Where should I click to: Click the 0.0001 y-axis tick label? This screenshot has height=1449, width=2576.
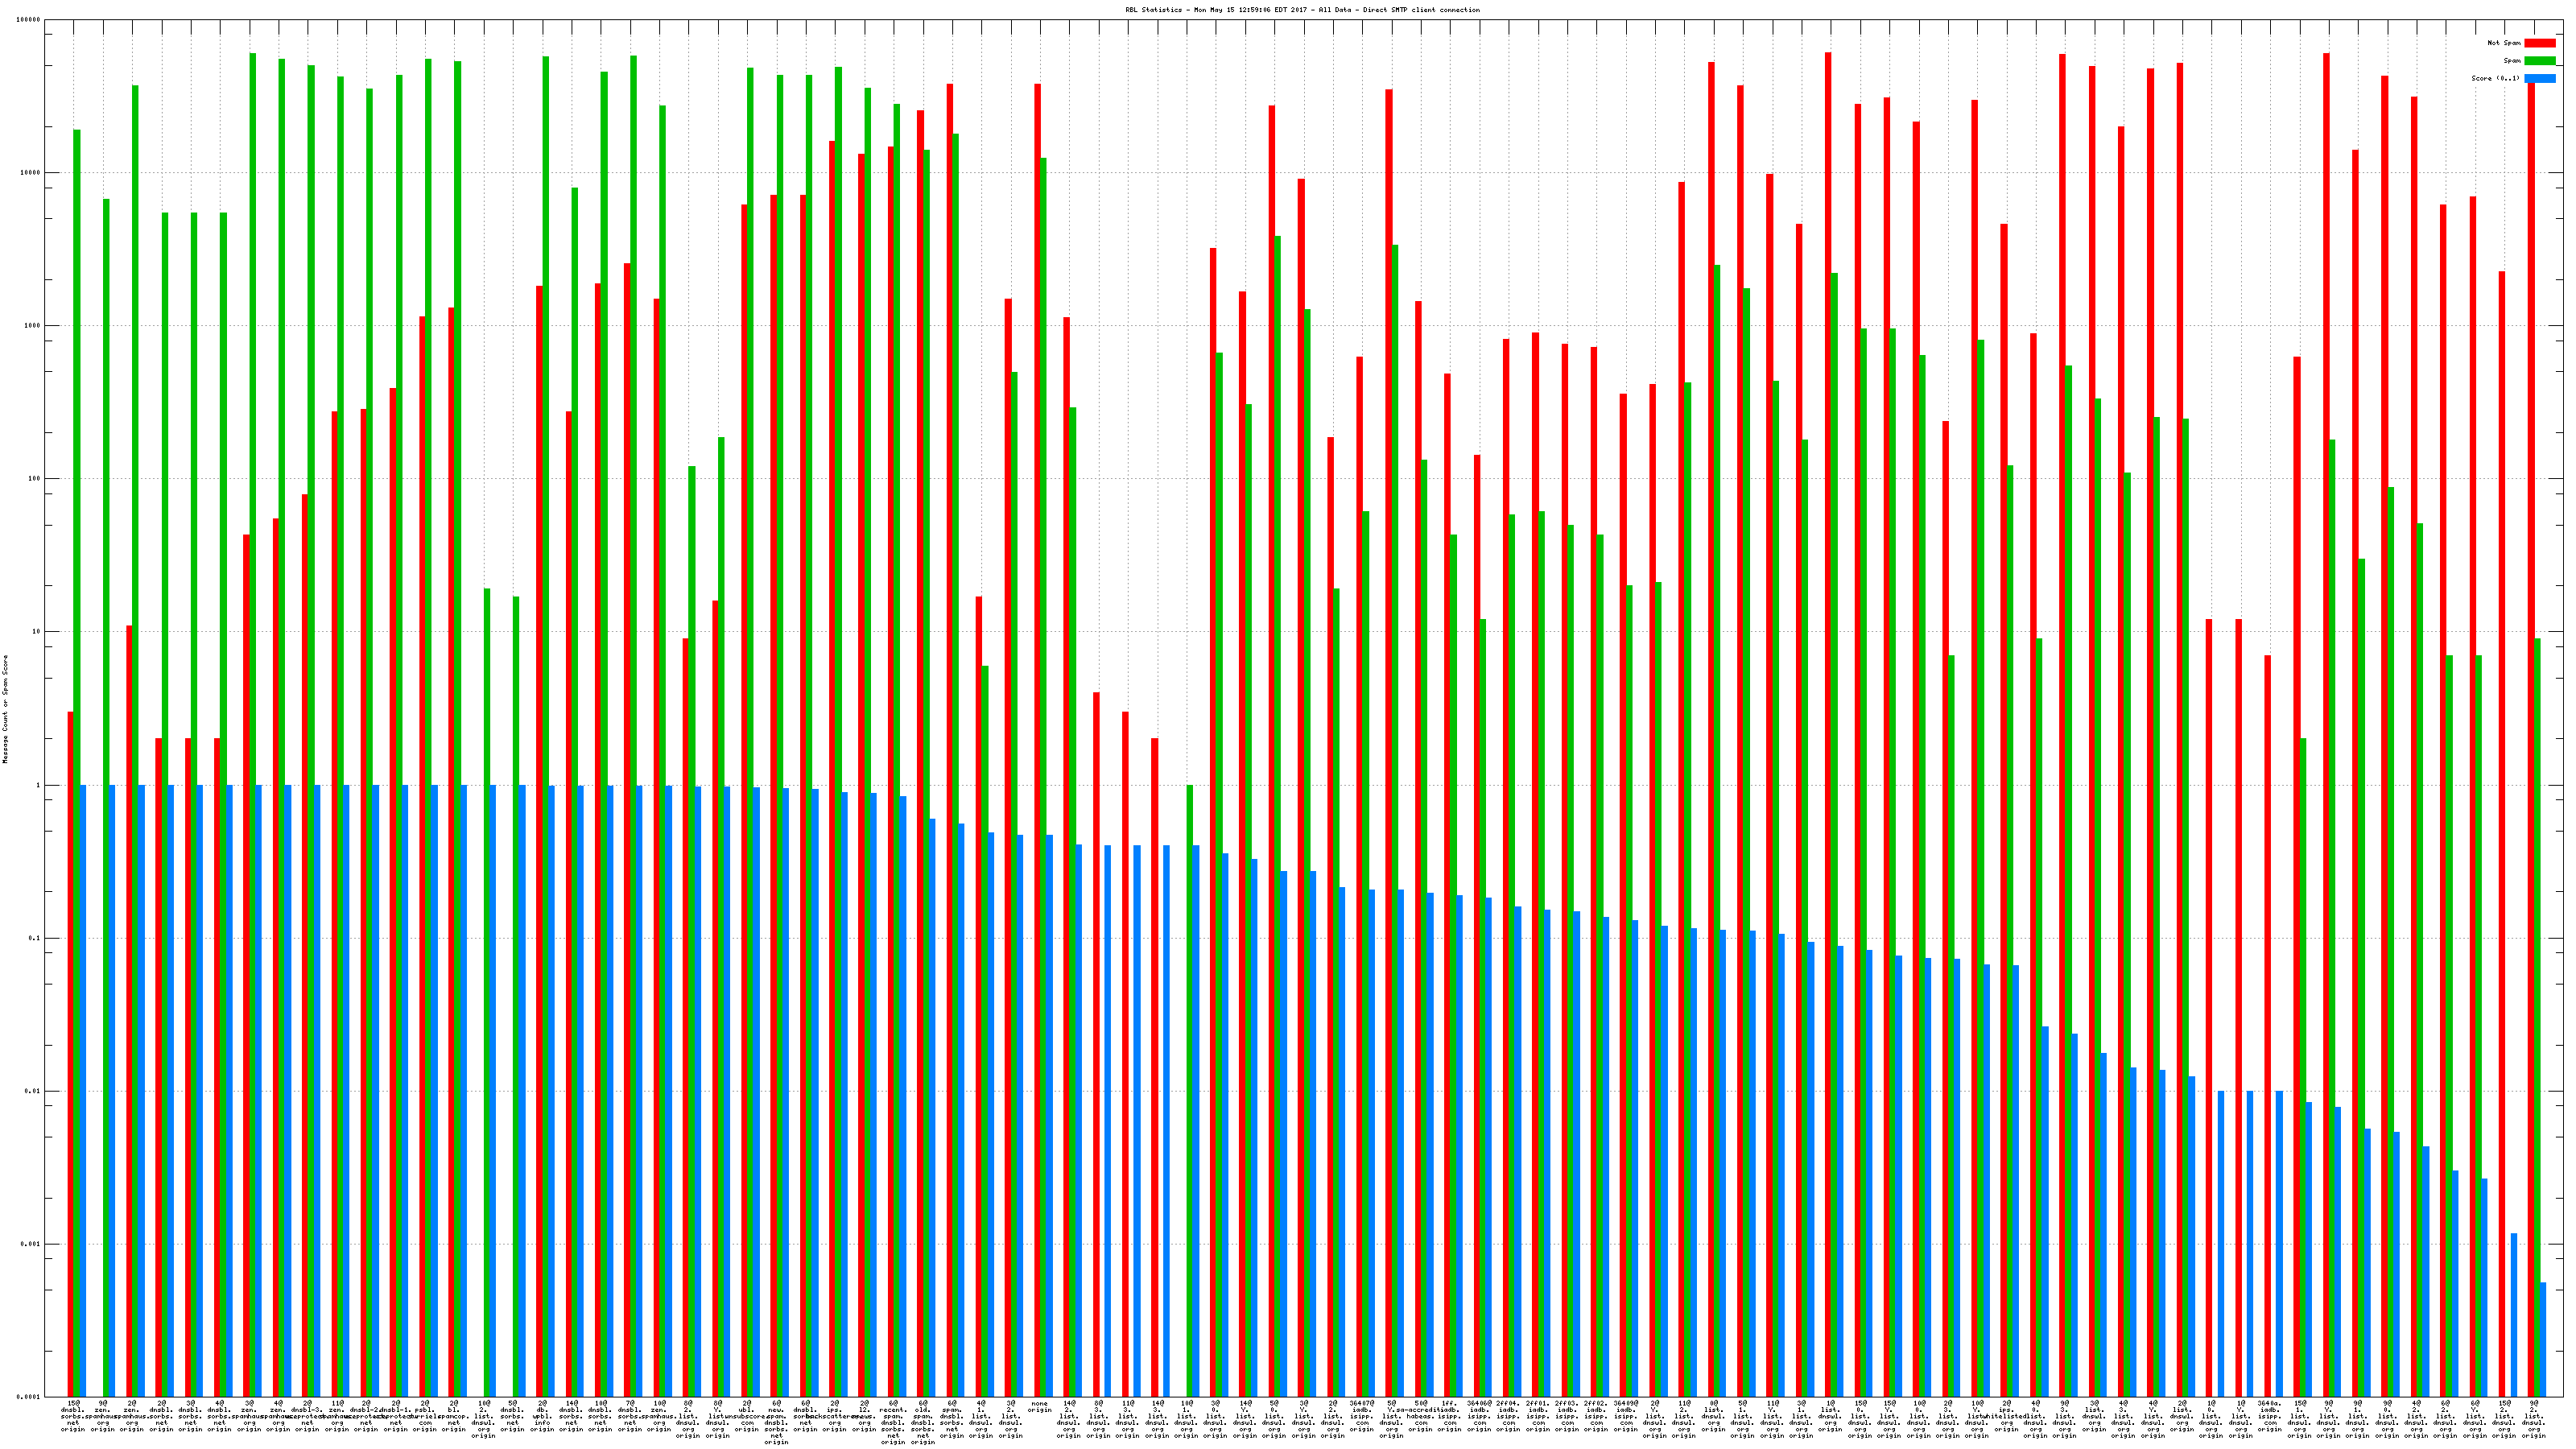28,1397
